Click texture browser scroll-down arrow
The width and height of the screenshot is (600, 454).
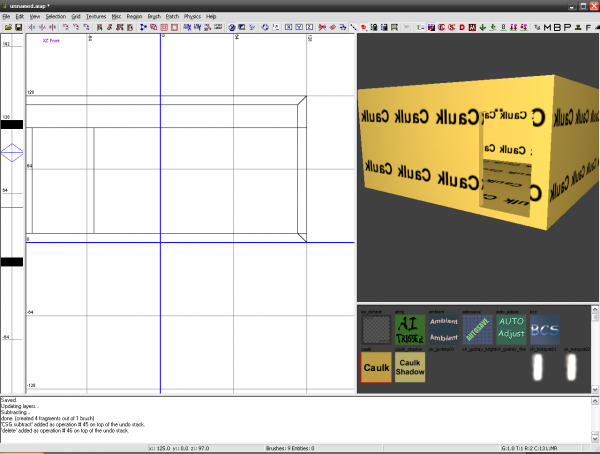595,390
